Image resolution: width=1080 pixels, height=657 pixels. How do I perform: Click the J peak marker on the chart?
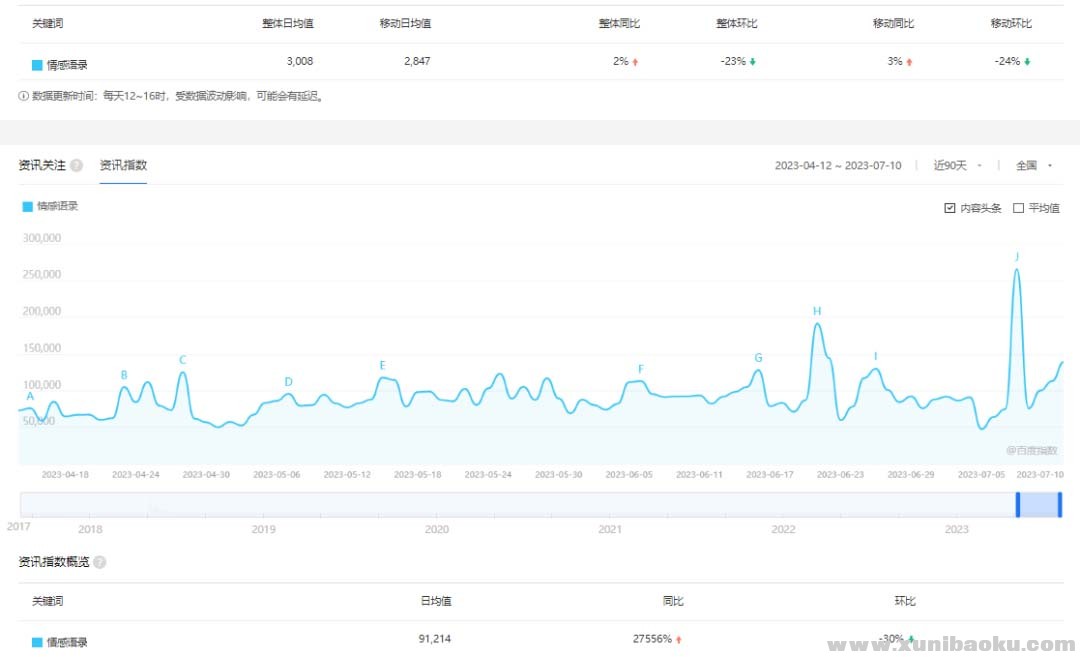pos(1017,257)
